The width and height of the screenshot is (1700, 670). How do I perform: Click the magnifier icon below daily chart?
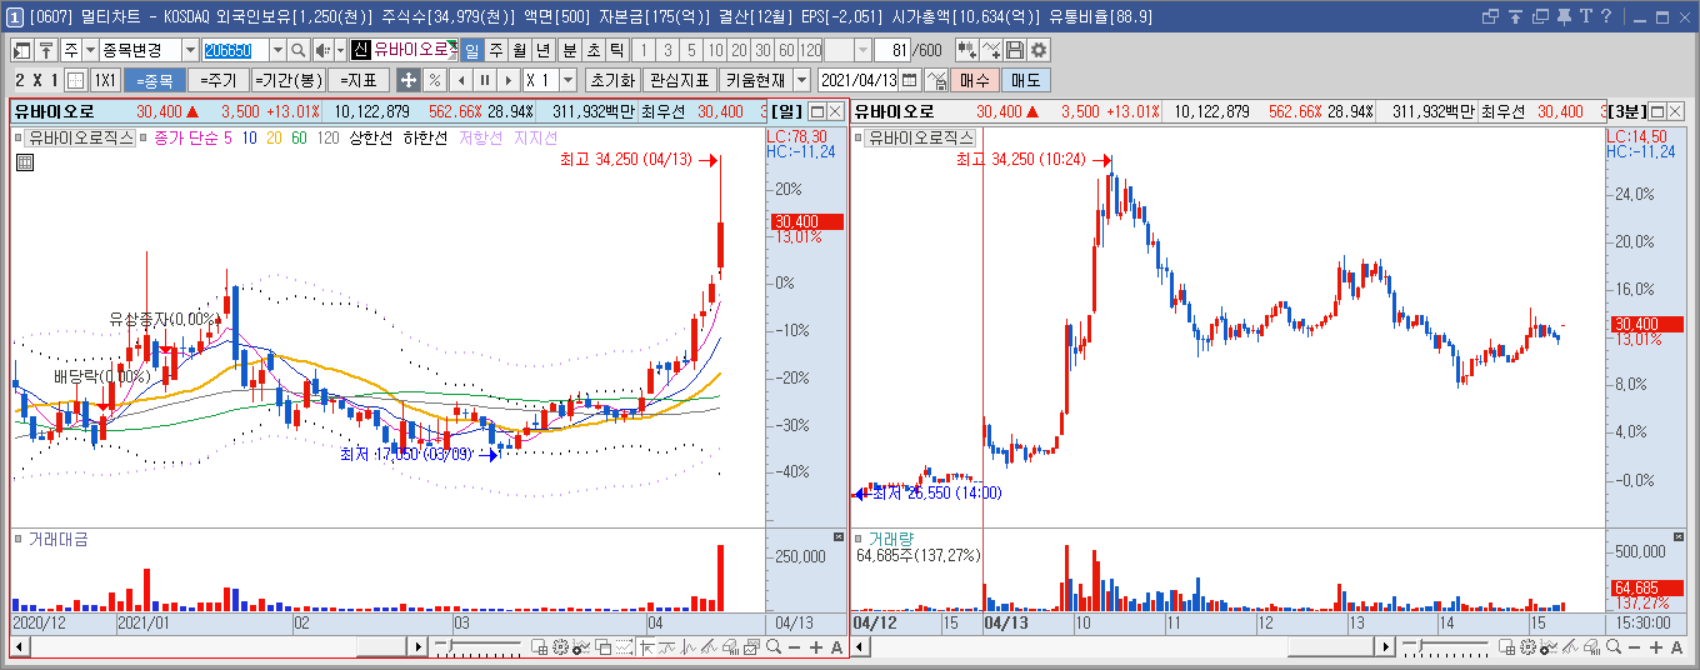[x=774, y=648]
